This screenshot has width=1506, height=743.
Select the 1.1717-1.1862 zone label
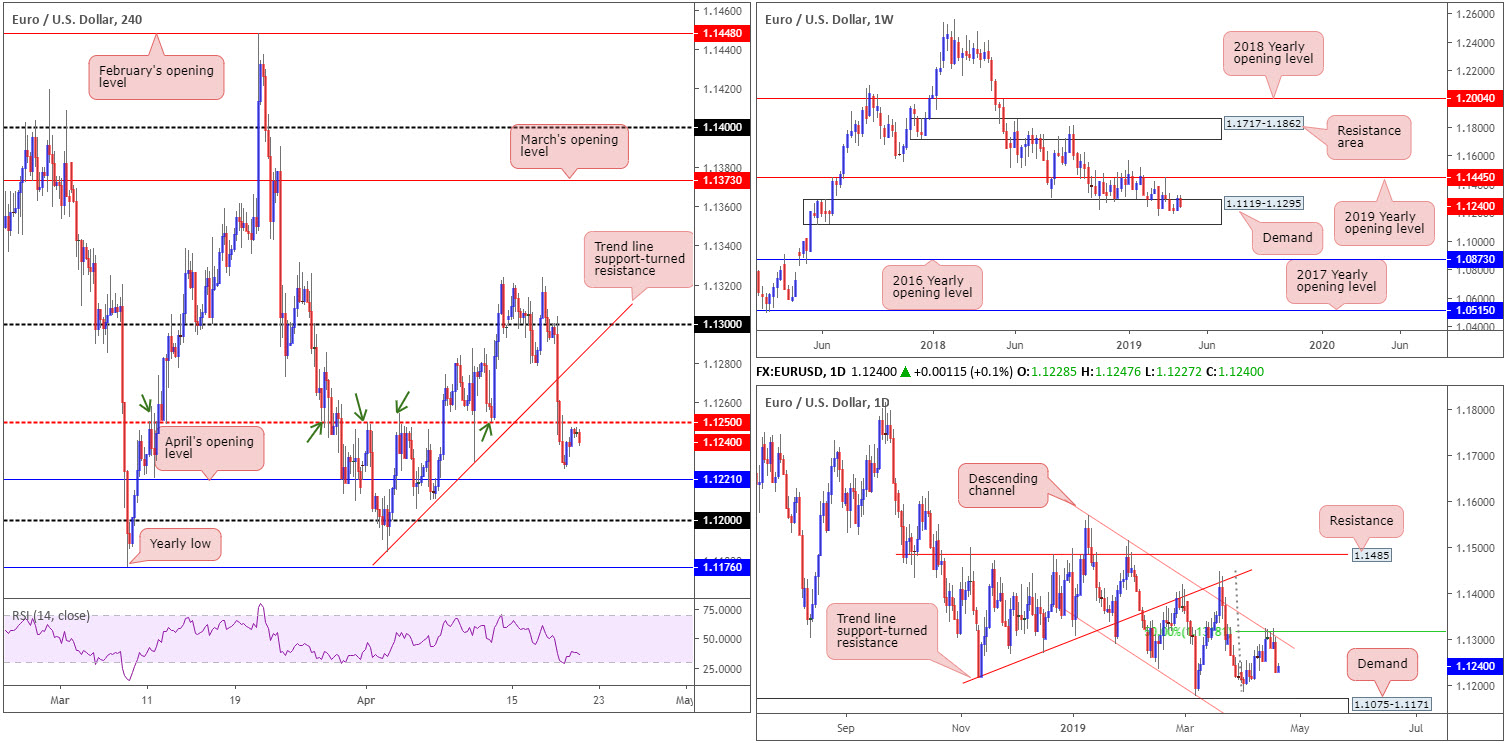1264,127
